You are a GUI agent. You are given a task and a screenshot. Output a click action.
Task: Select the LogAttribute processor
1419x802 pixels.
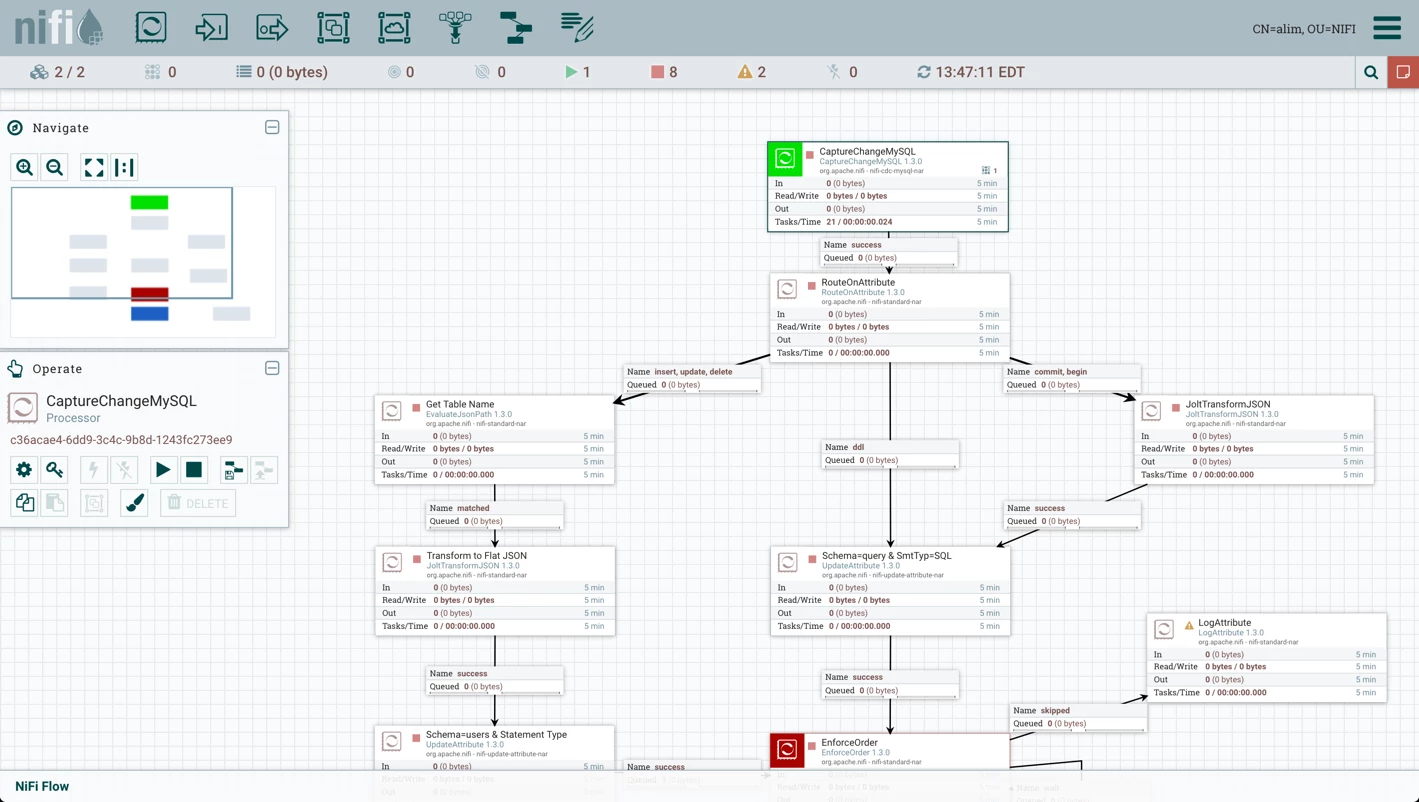point(1267,658)
